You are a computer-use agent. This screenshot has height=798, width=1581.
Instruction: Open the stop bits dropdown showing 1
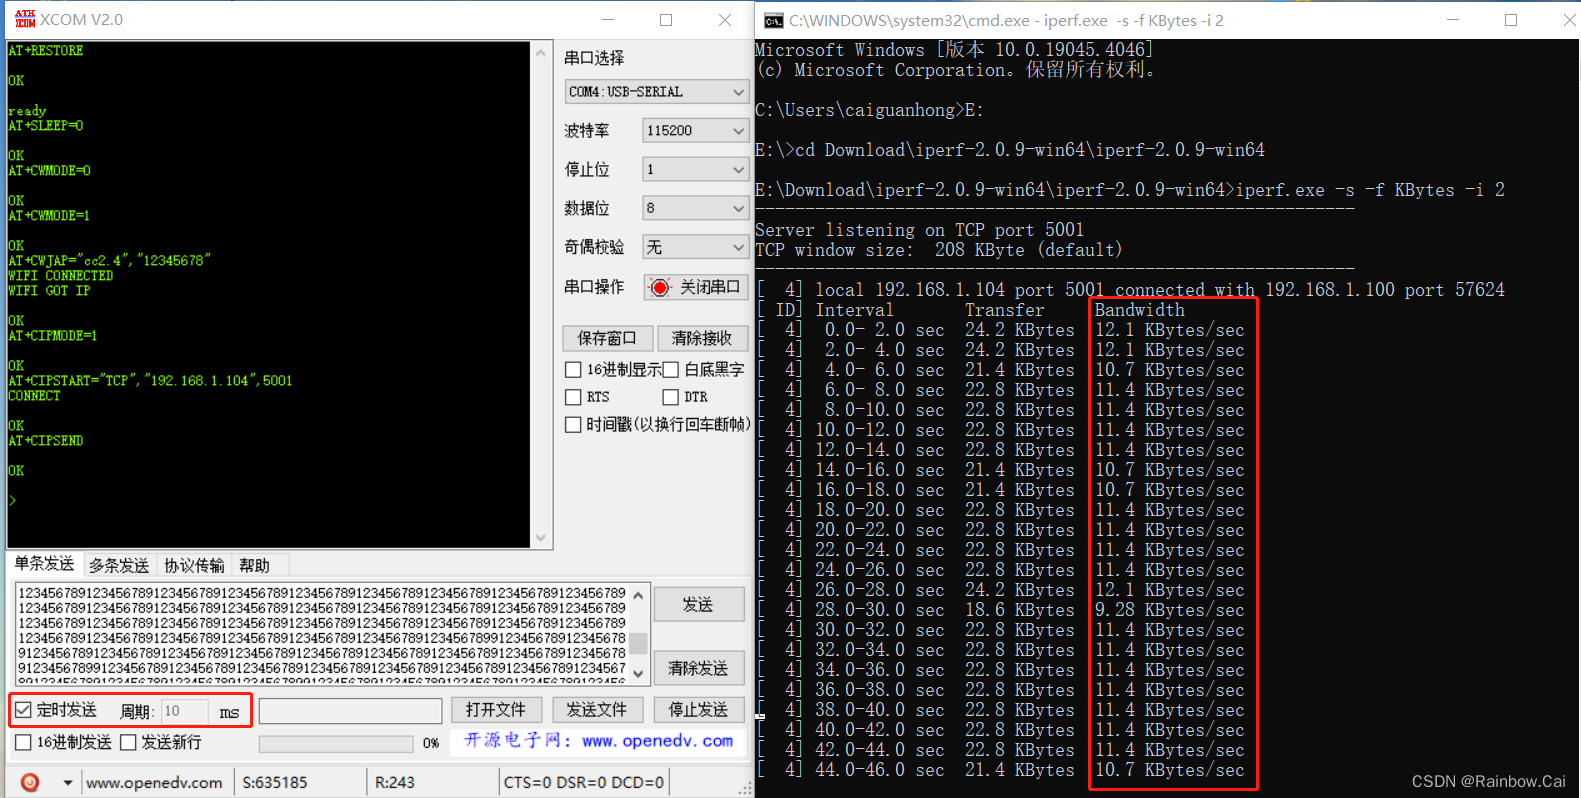coord(696,170)
